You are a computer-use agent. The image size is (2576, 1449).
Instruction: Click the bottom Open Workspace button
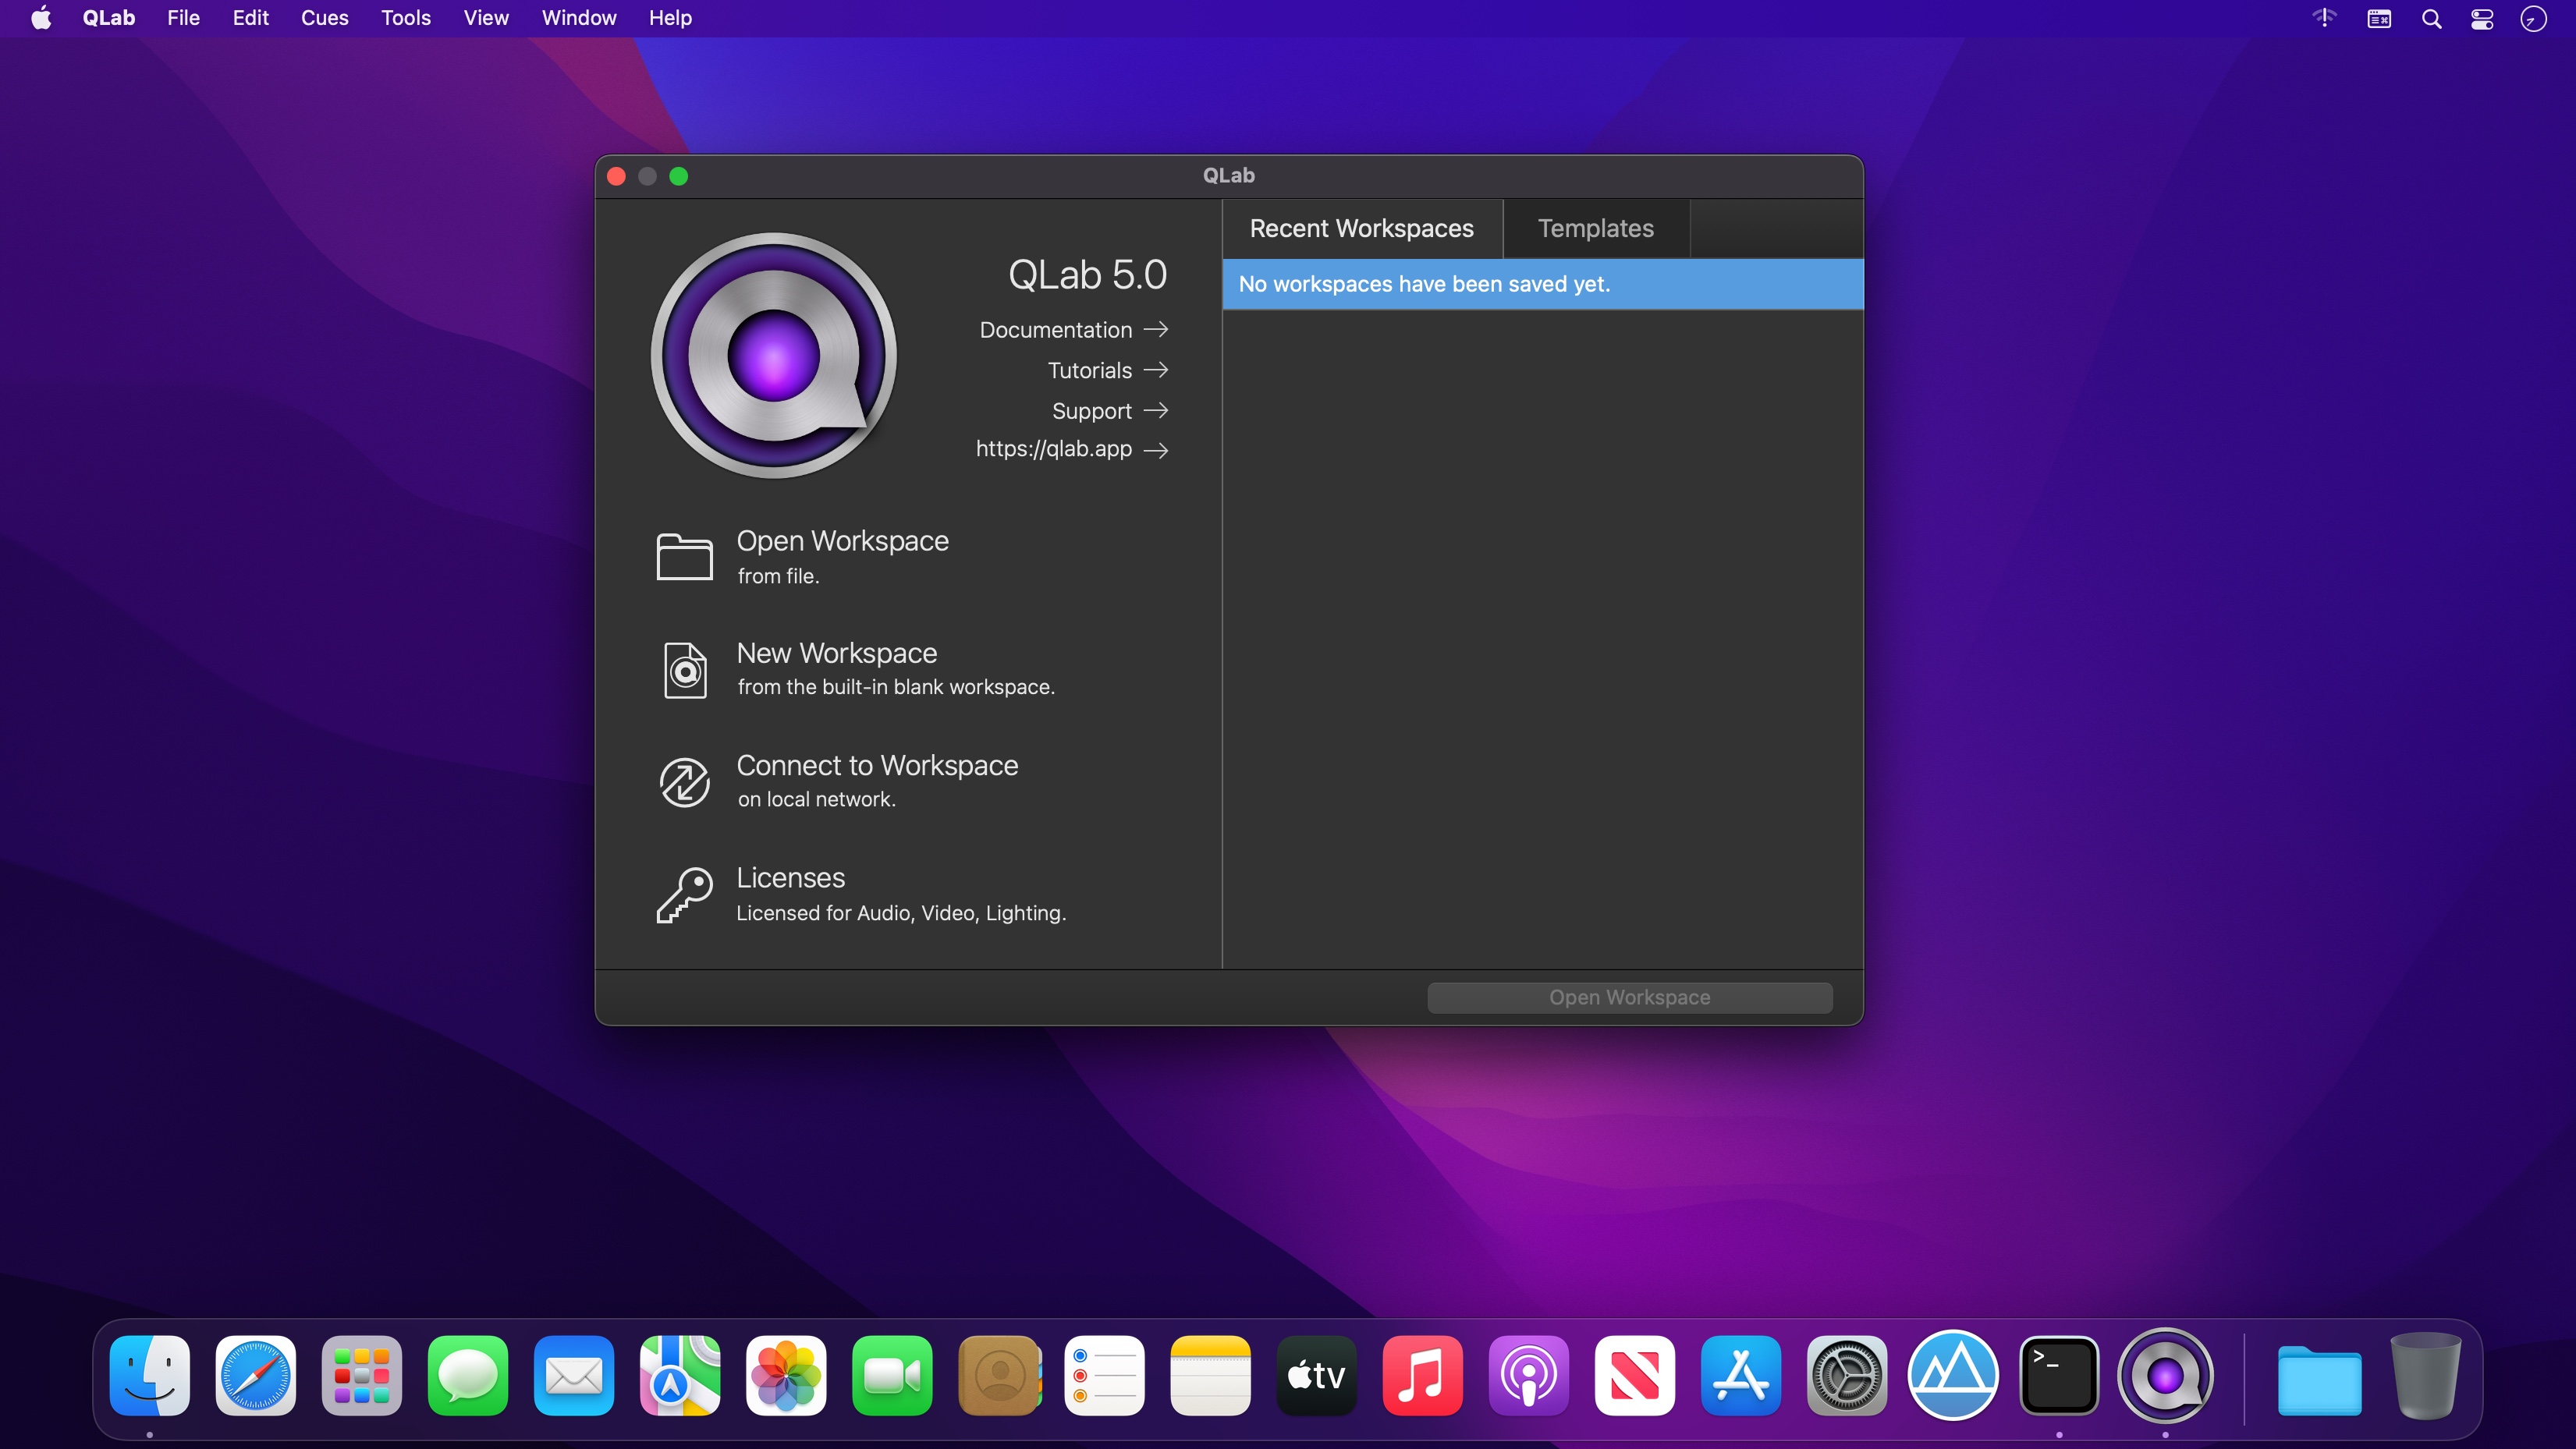(1629, 997)
